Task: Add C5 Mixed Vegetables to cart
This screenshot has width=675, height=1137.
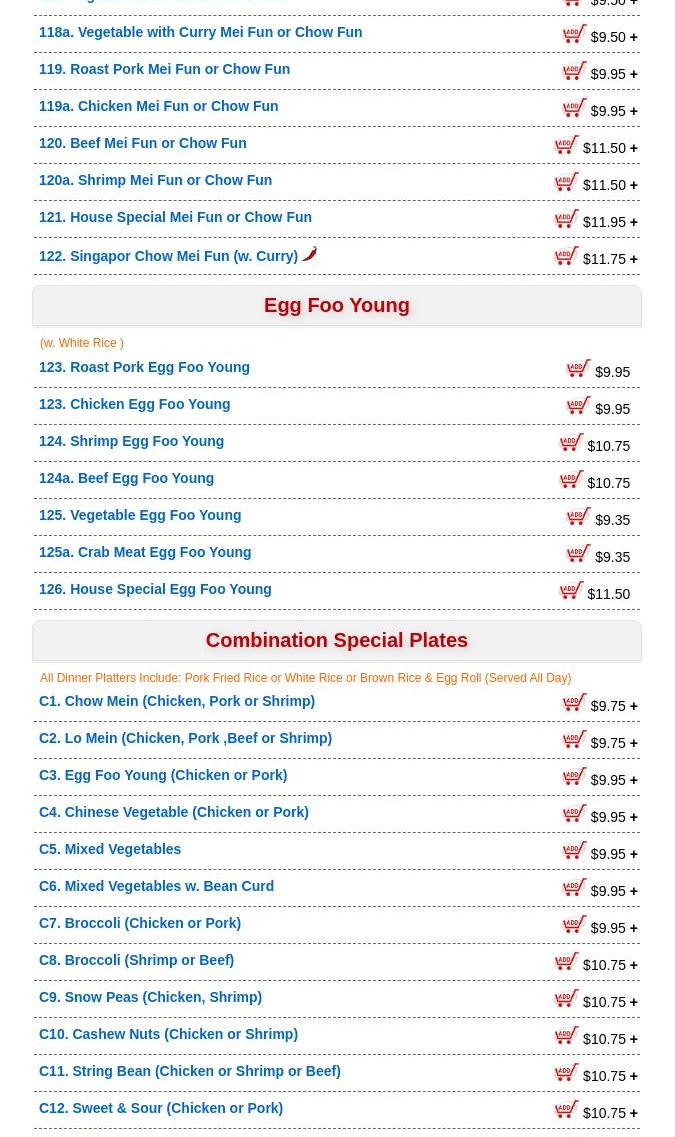Action: pos(575,851)
